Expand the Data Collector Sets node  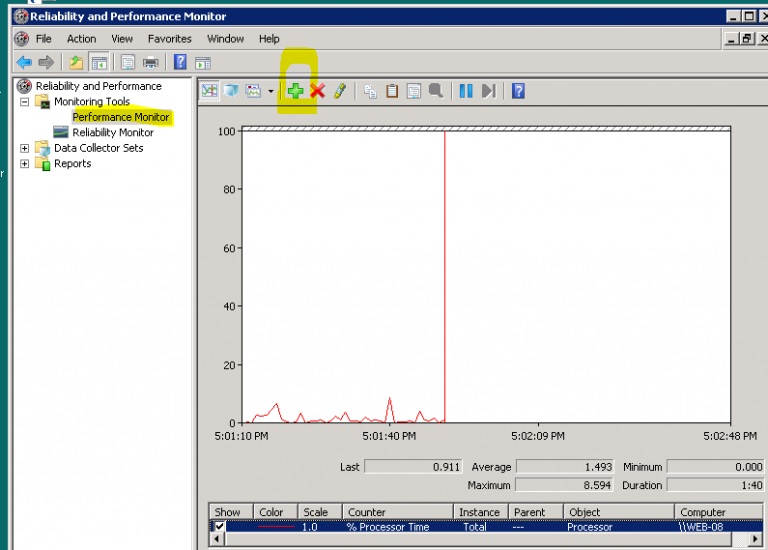(25, 148)
